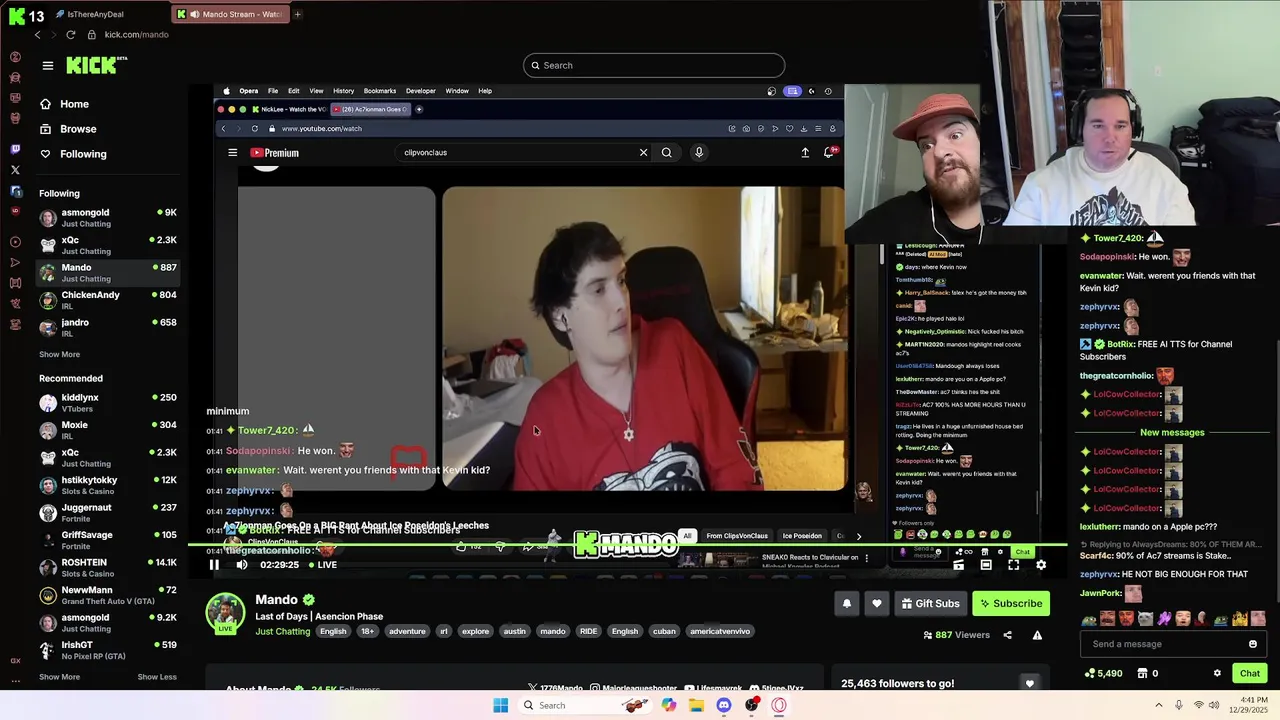Open the emoji picker in chat box
This screenshot has width=1280, height=720.
click(x=1253, y=644)
